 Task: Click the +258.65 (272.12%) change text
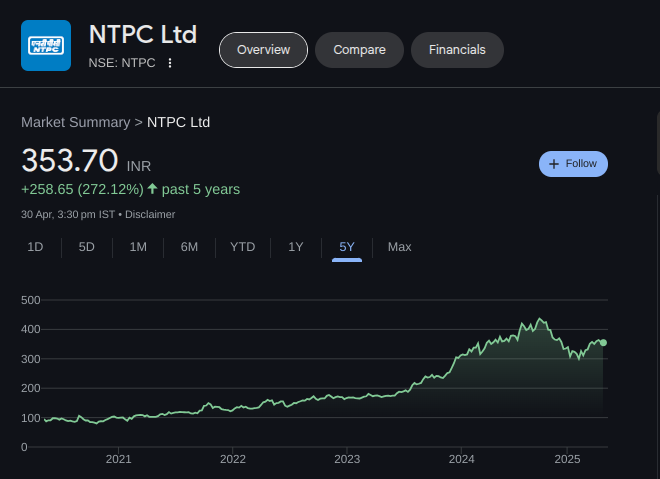tap(82, 189)
